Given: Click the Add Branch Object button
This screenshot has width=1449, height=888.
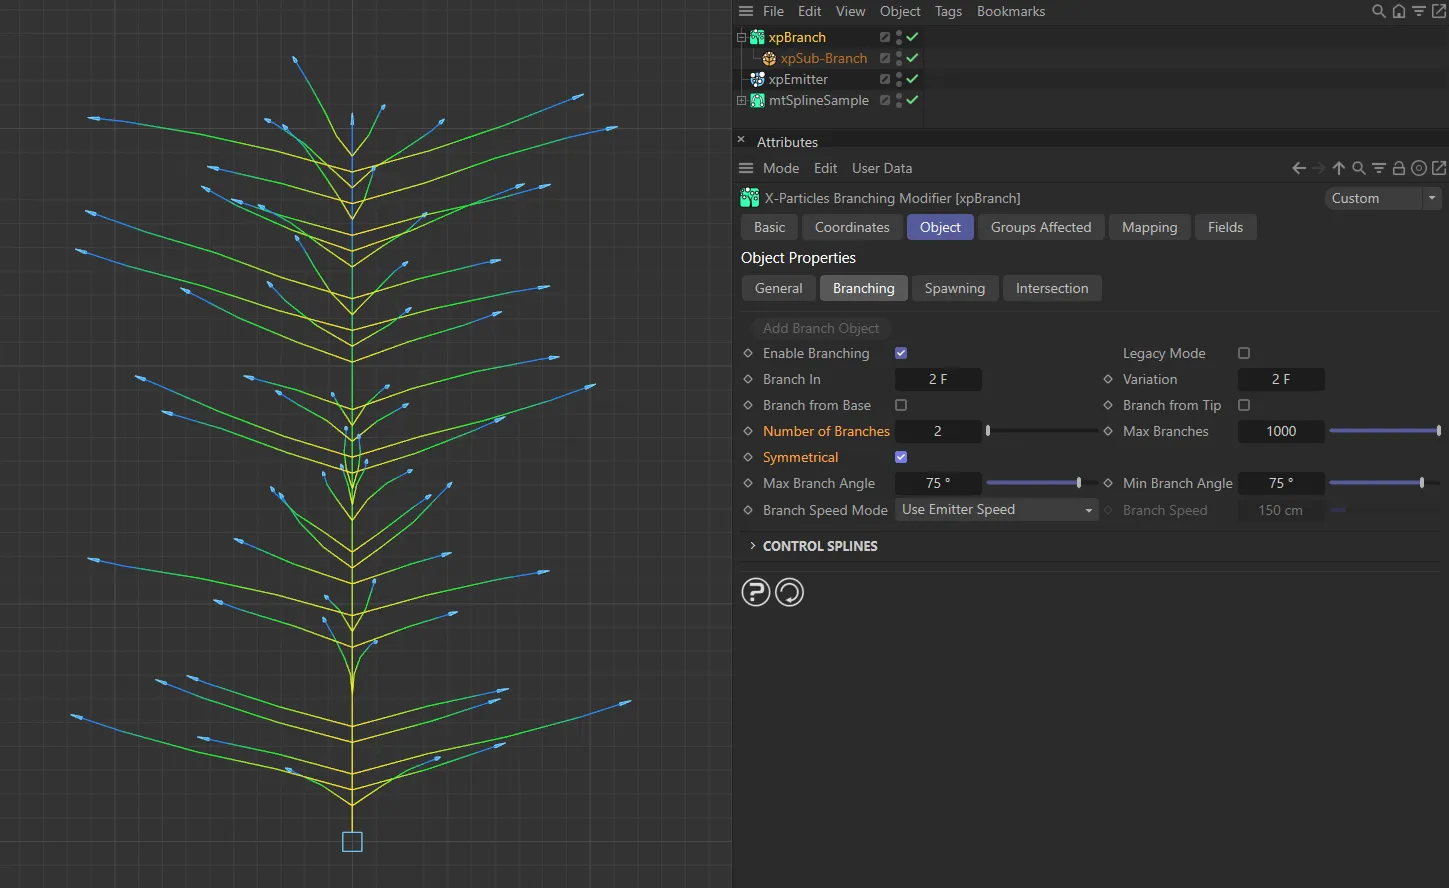Looking at the screenshot, I should coord(820,328).
